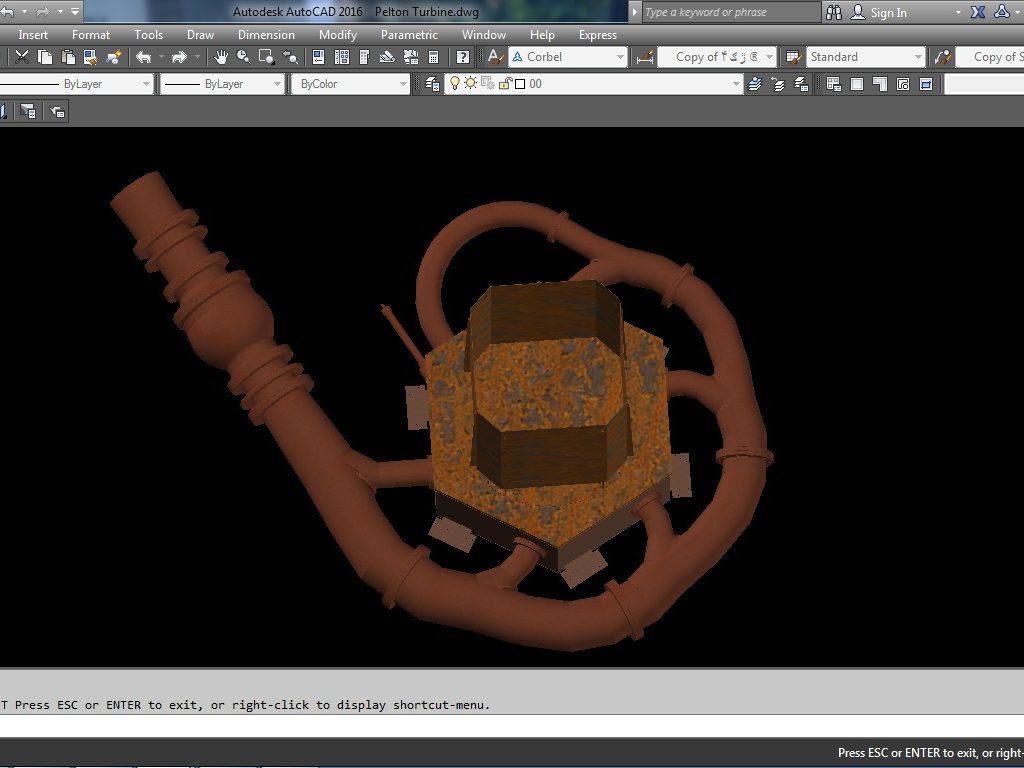Open the Modify menu

337,35
